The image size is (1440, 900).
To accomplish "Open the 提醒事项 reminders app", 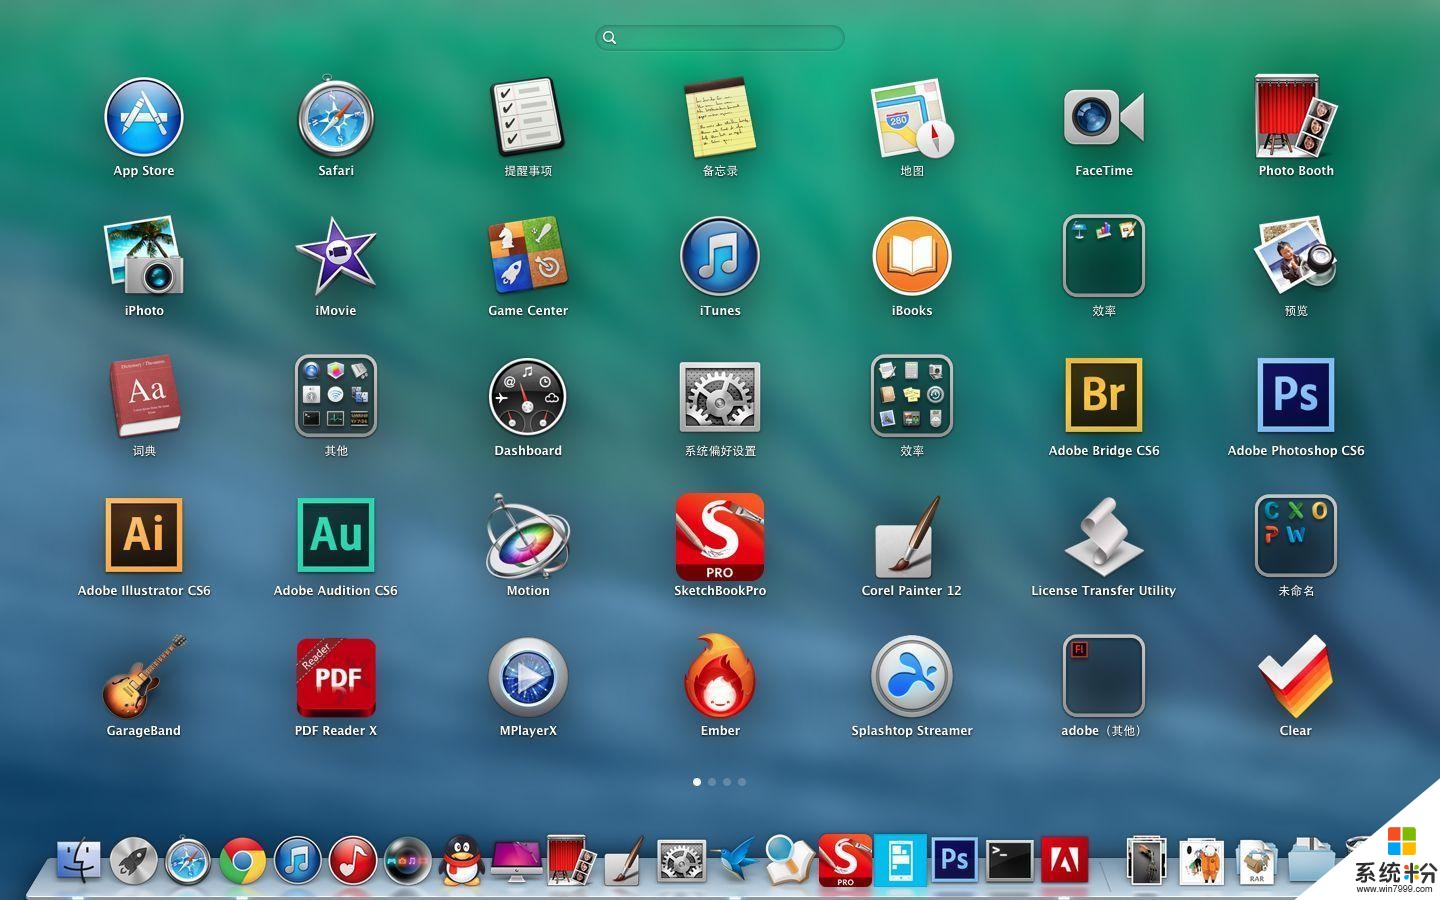I will [x=528, y=117].
